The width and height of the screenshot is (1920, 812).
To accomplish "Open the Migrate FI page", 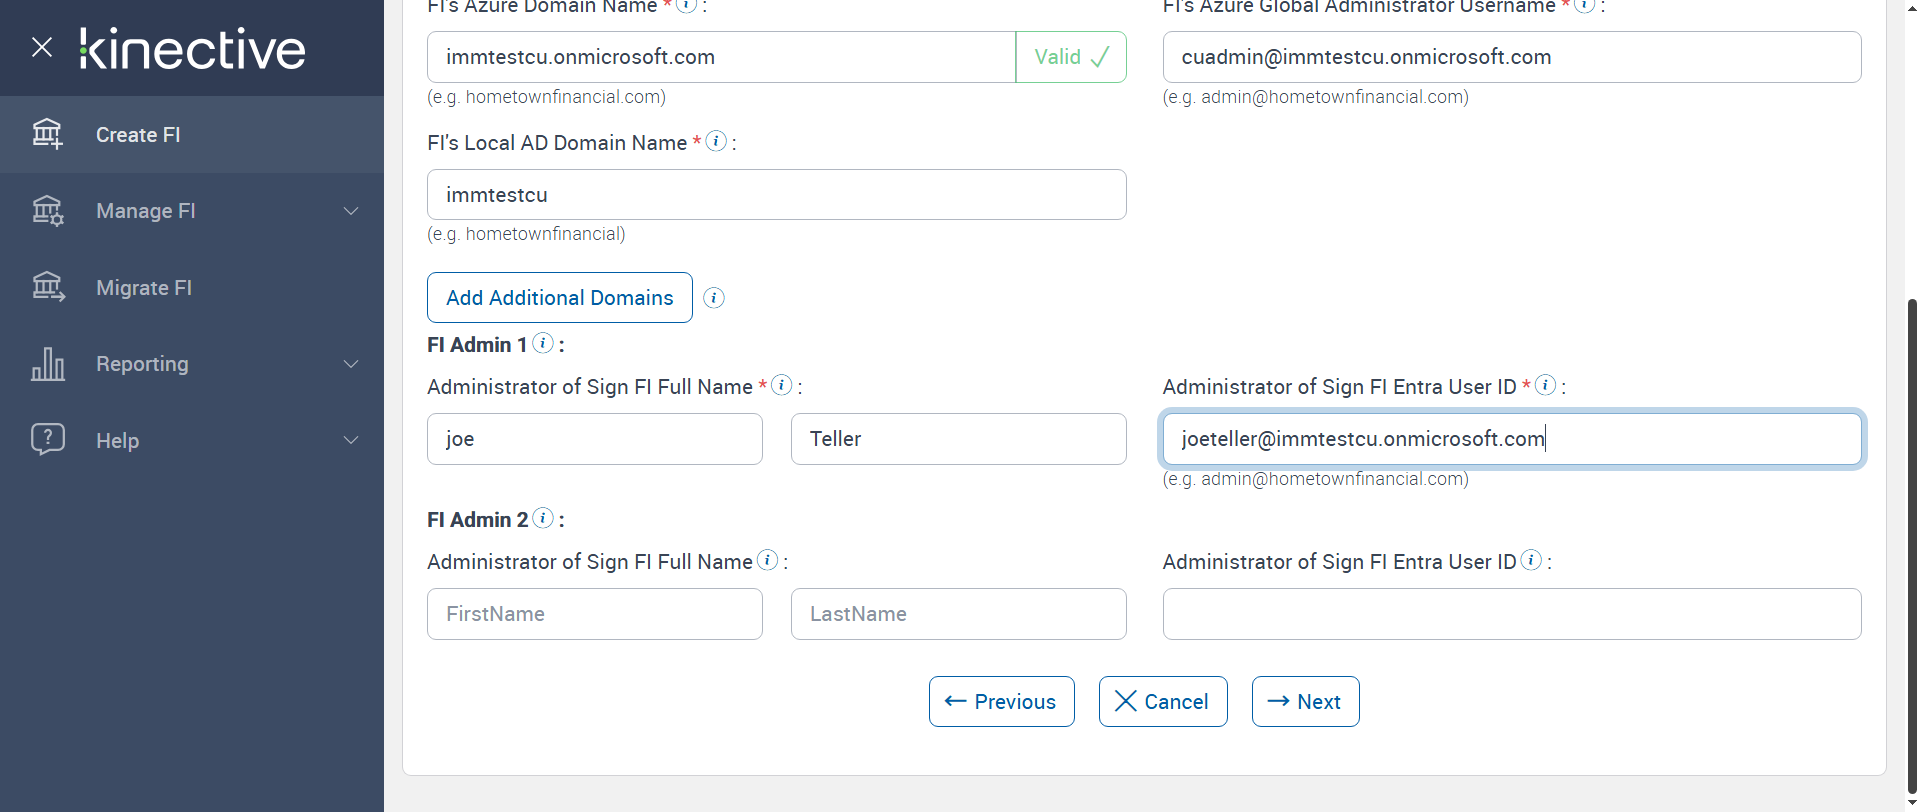I will click(143, 288).
